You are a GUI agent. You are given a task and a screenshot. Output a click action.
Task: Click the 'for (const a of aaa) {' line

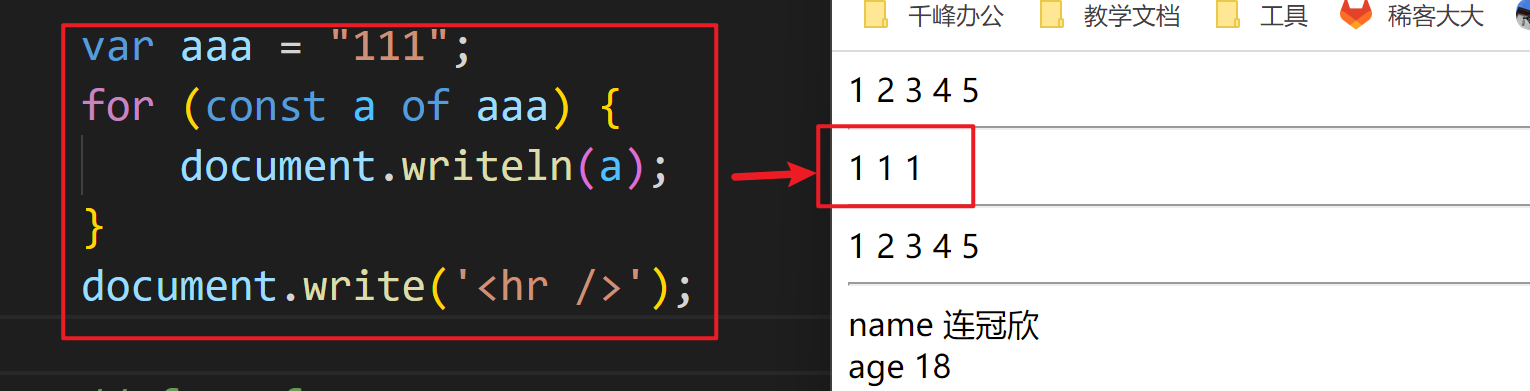coord(352,107)
